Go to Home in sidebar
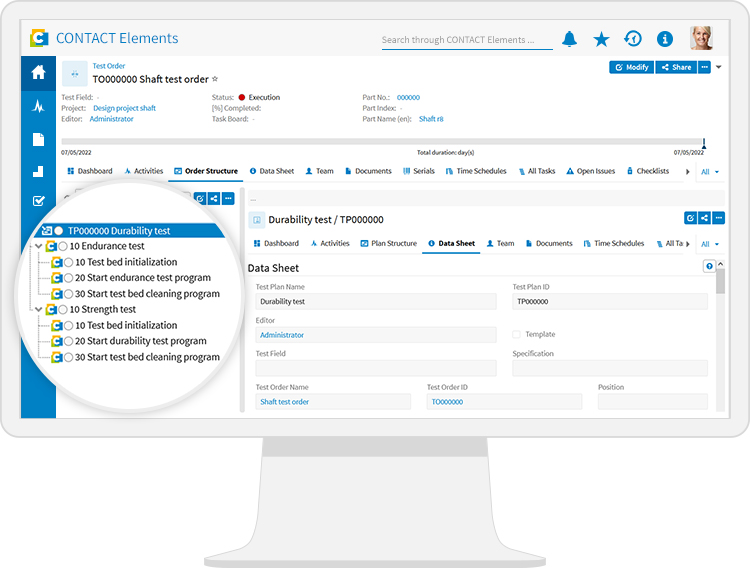The width and height of the screenshot is (750, 568). [x=38, y=72]
